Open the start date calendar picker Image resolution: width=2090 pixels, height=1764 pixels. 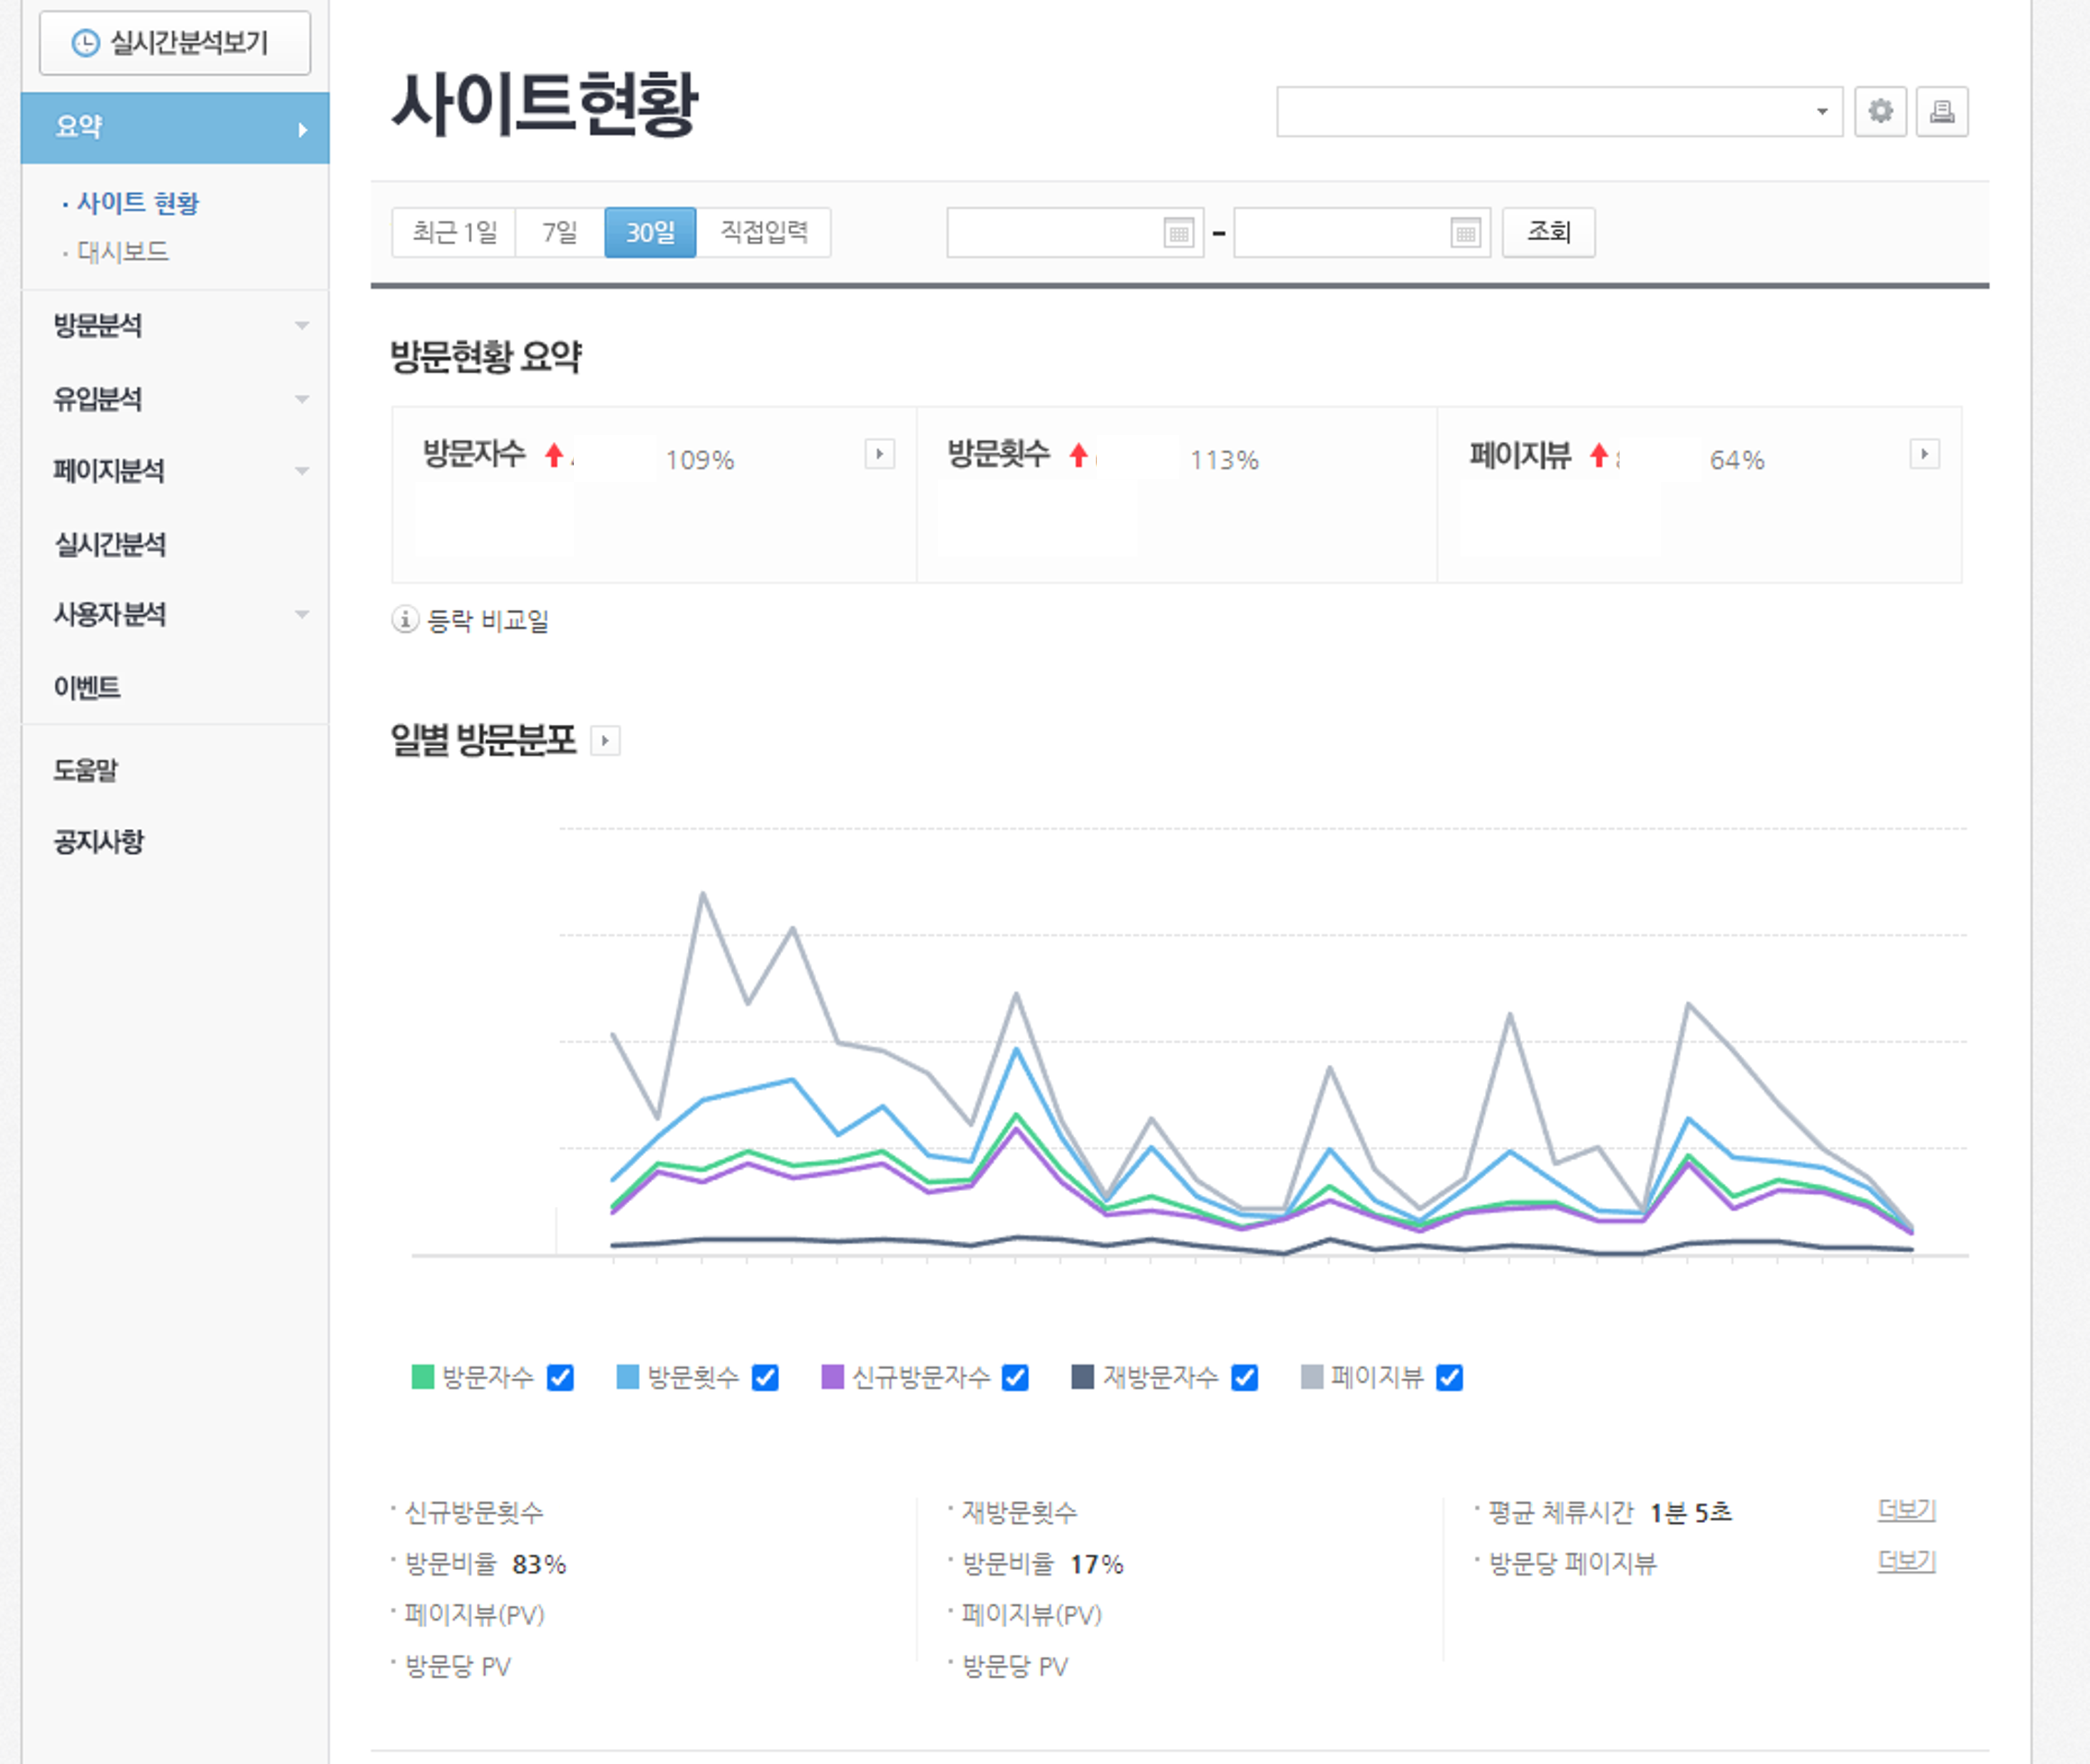(x=1180, y=232)
